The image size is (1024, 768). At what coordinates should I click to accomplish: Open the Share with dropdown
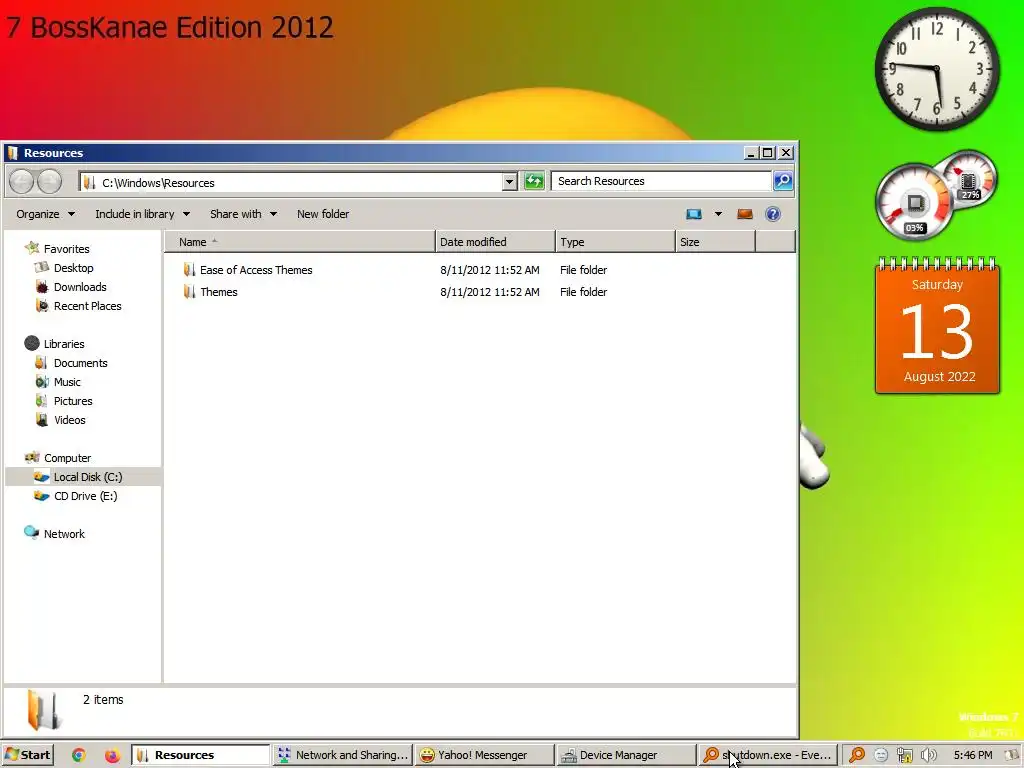pyautogui.click(x=243, y=214)
